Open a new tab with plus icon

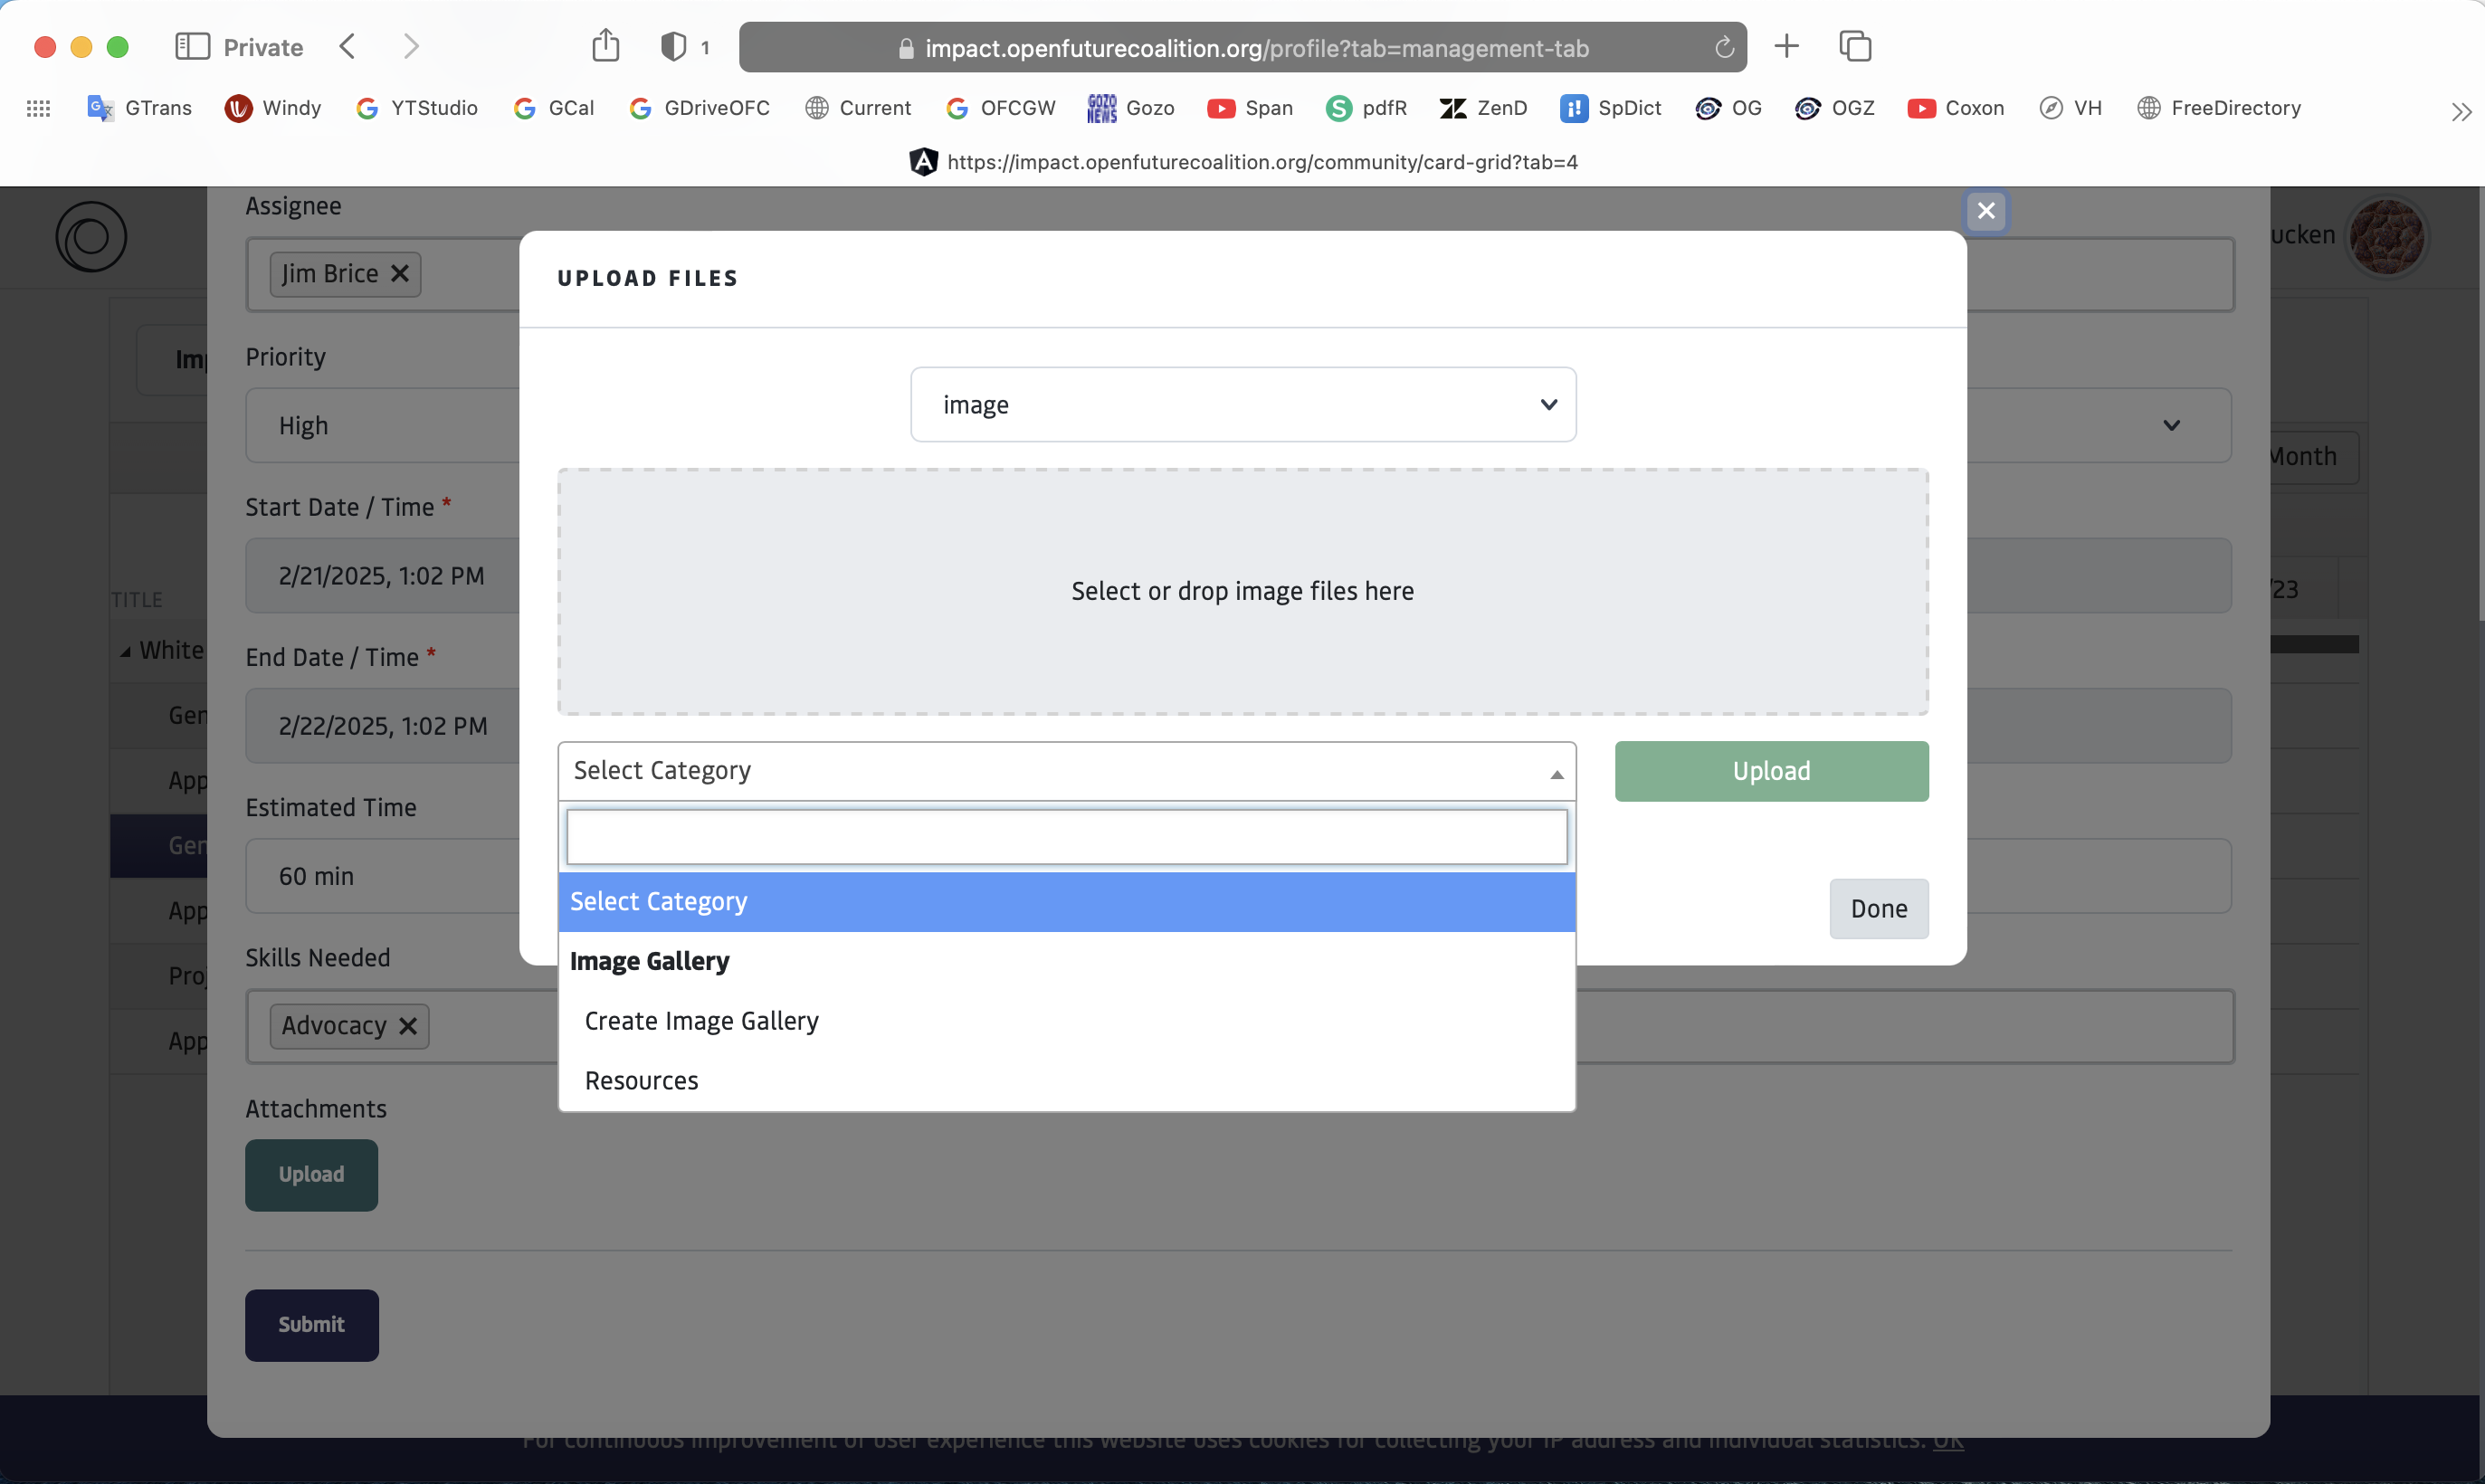1786,46
